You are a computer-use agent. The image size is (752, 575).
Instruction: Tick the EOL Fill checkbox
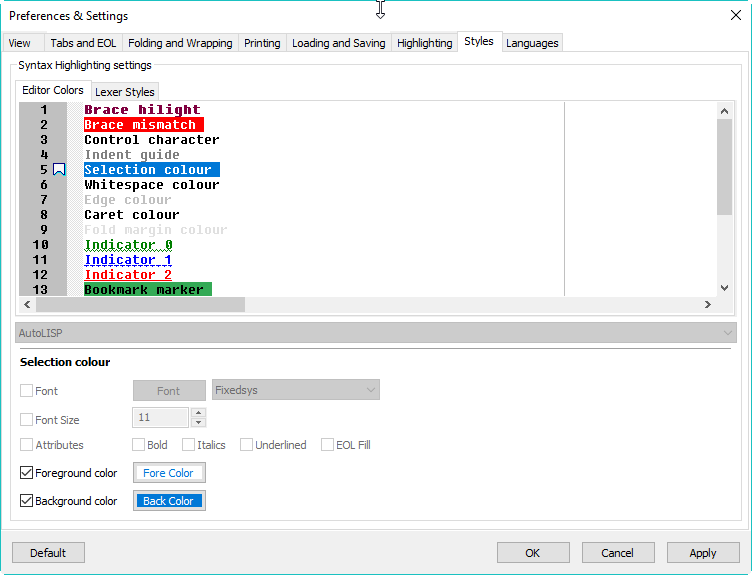pyautogui.click(x=328, y=445)
